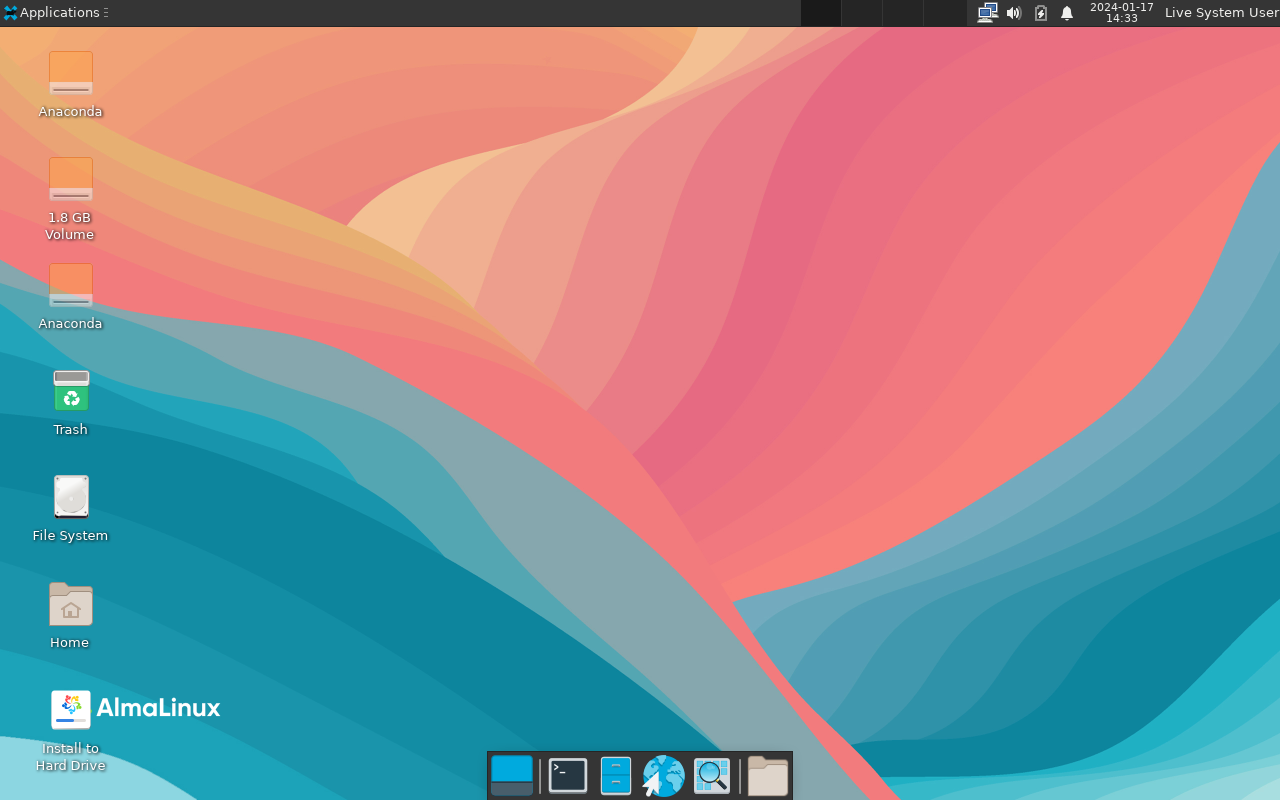Click the Live System User menu
This screenshot has height=800, width=1280.
[1221, 13]
